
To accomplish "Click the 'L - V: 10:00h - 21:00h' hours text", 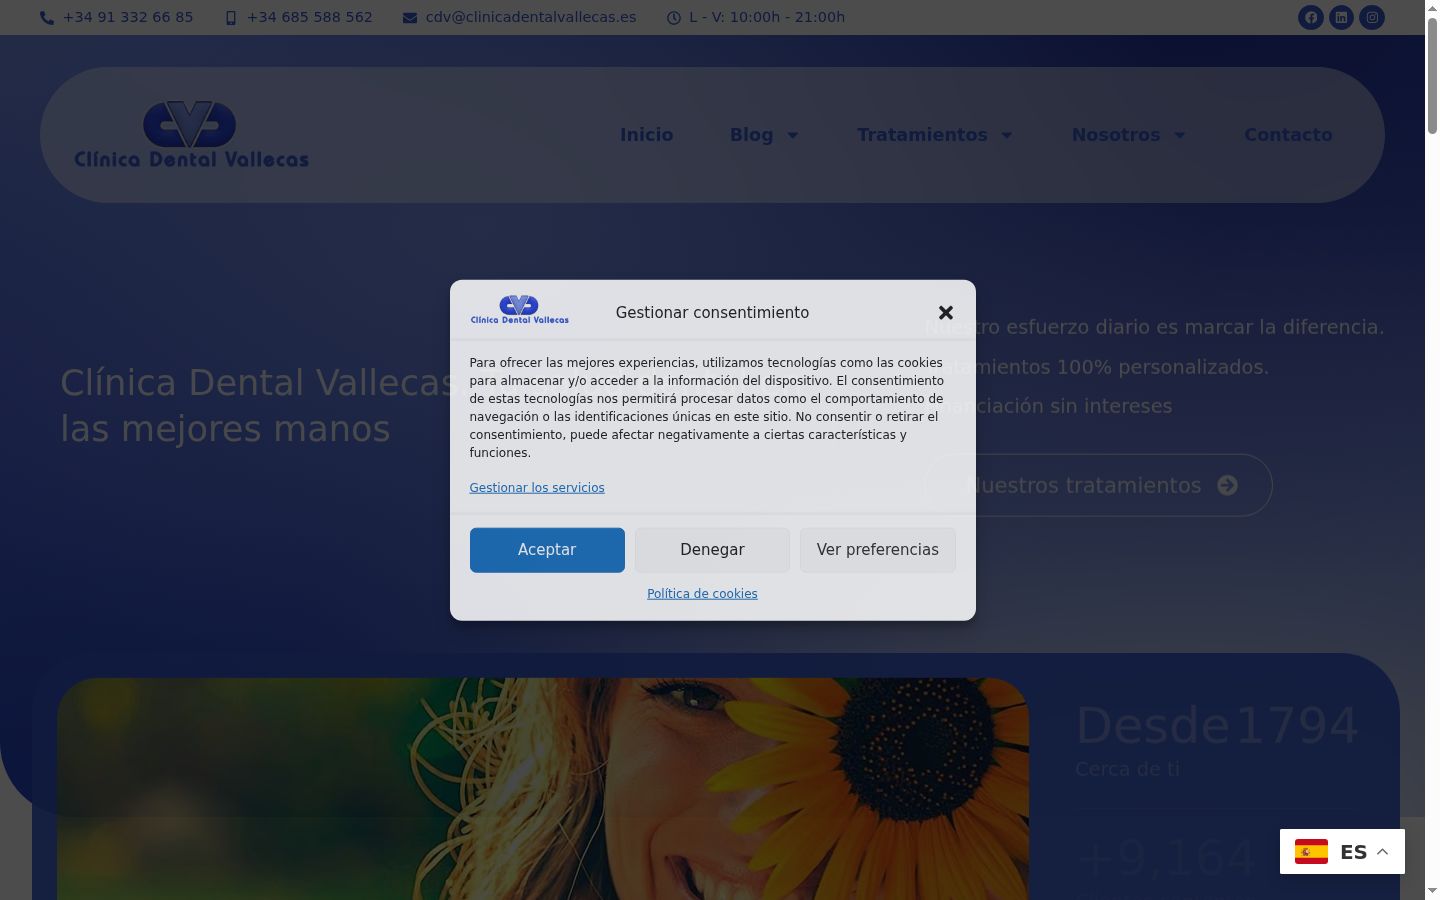I will (767, 17).
